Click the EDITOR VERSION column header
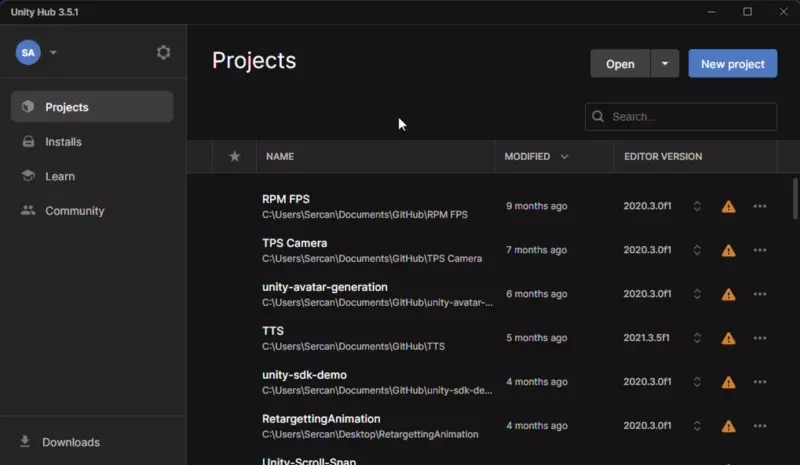 663,157
